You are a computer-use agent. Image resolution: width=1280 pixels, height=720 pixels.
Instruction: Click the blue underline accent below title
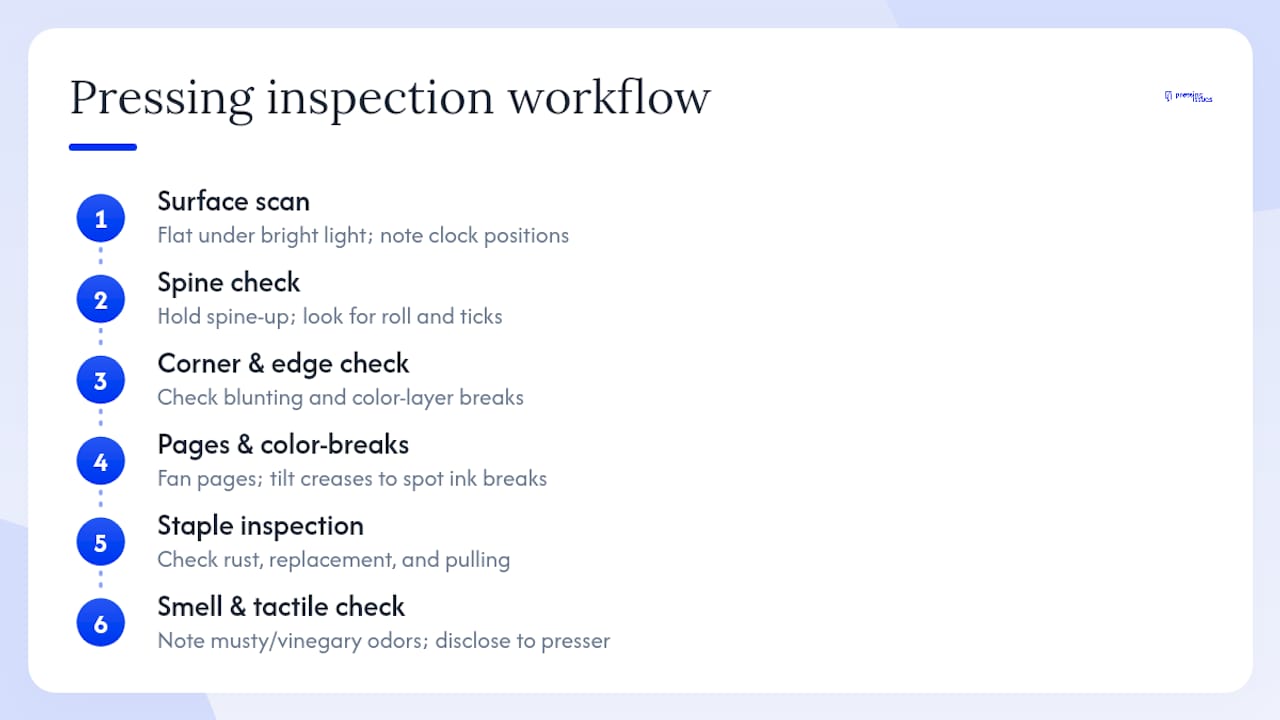(x=102, y=147)
